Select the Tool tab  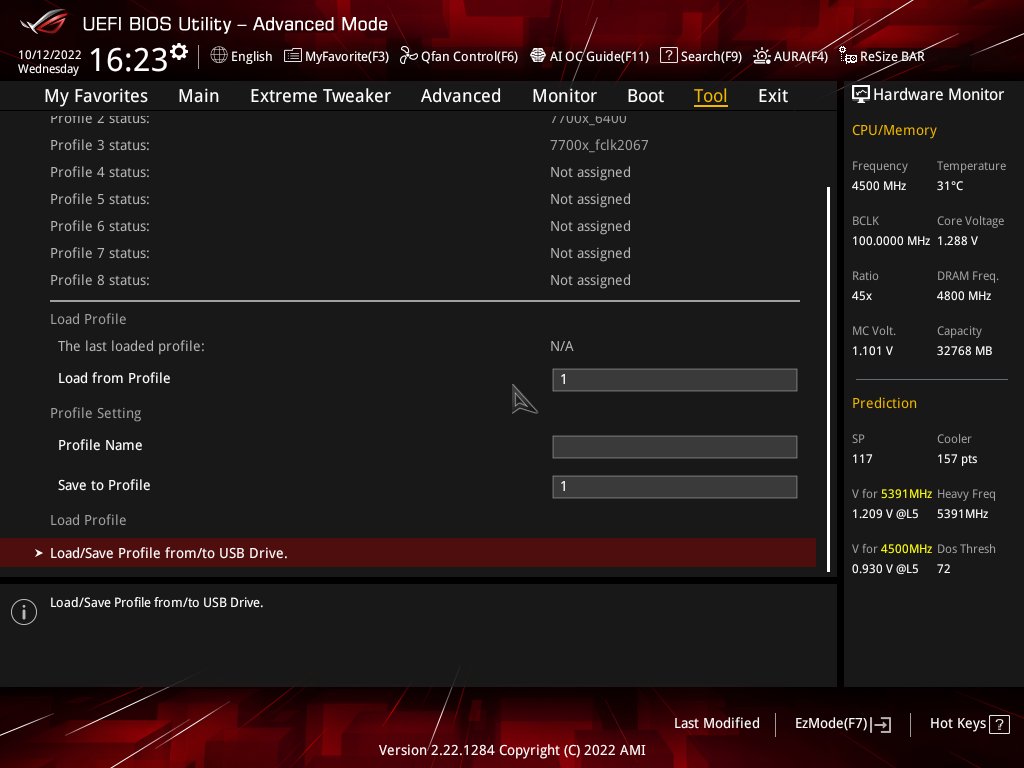[x=710, y=96]
